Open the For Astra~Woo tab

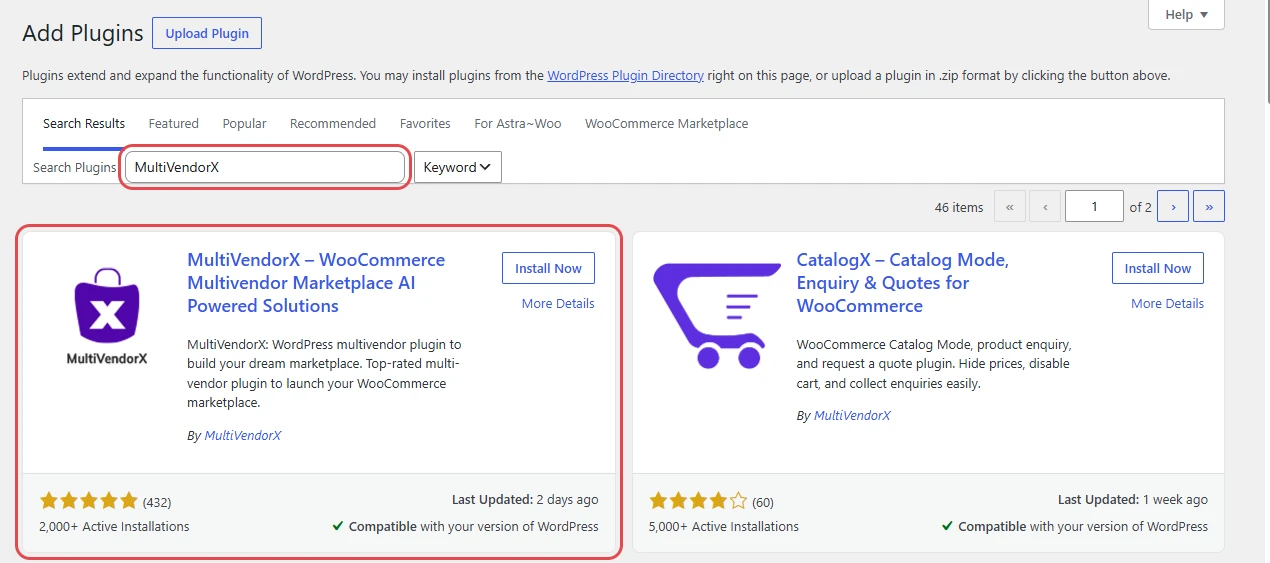518,124
